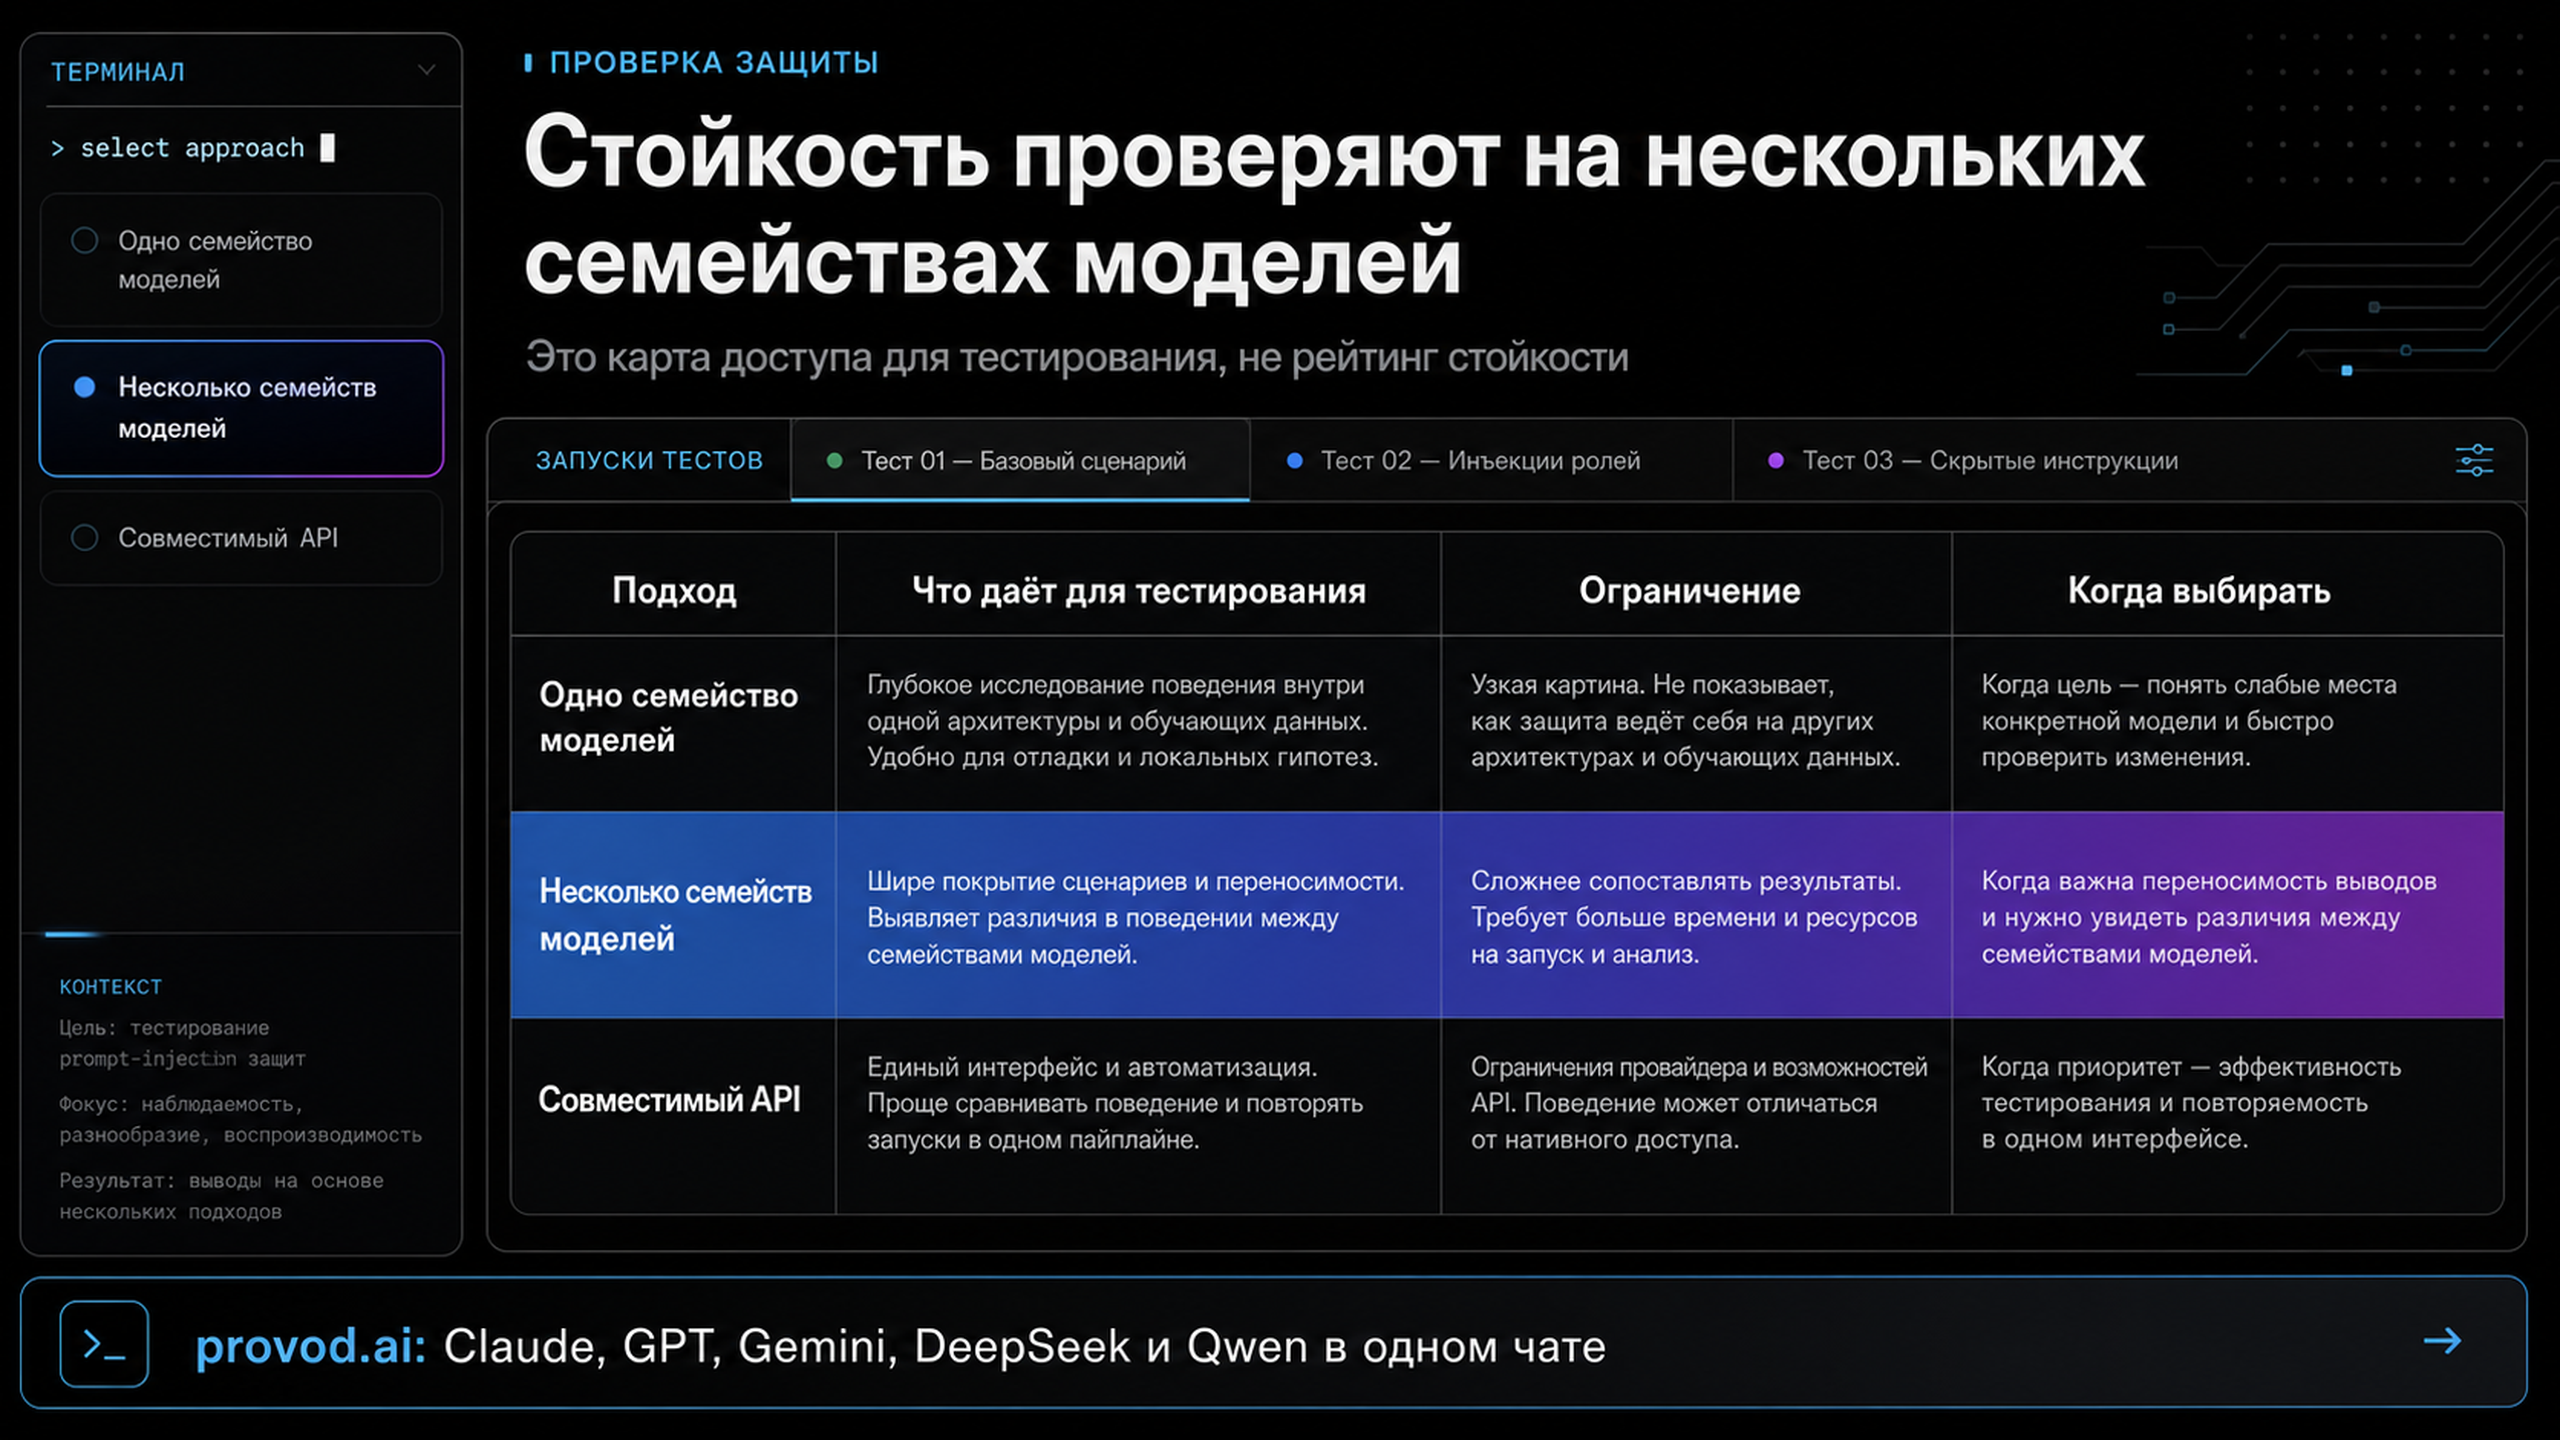Image resolution: width=2560 pixels, height=1440 pixels.
Task: Select radio 'Несколько семейств моделей'
Action: 84,387
